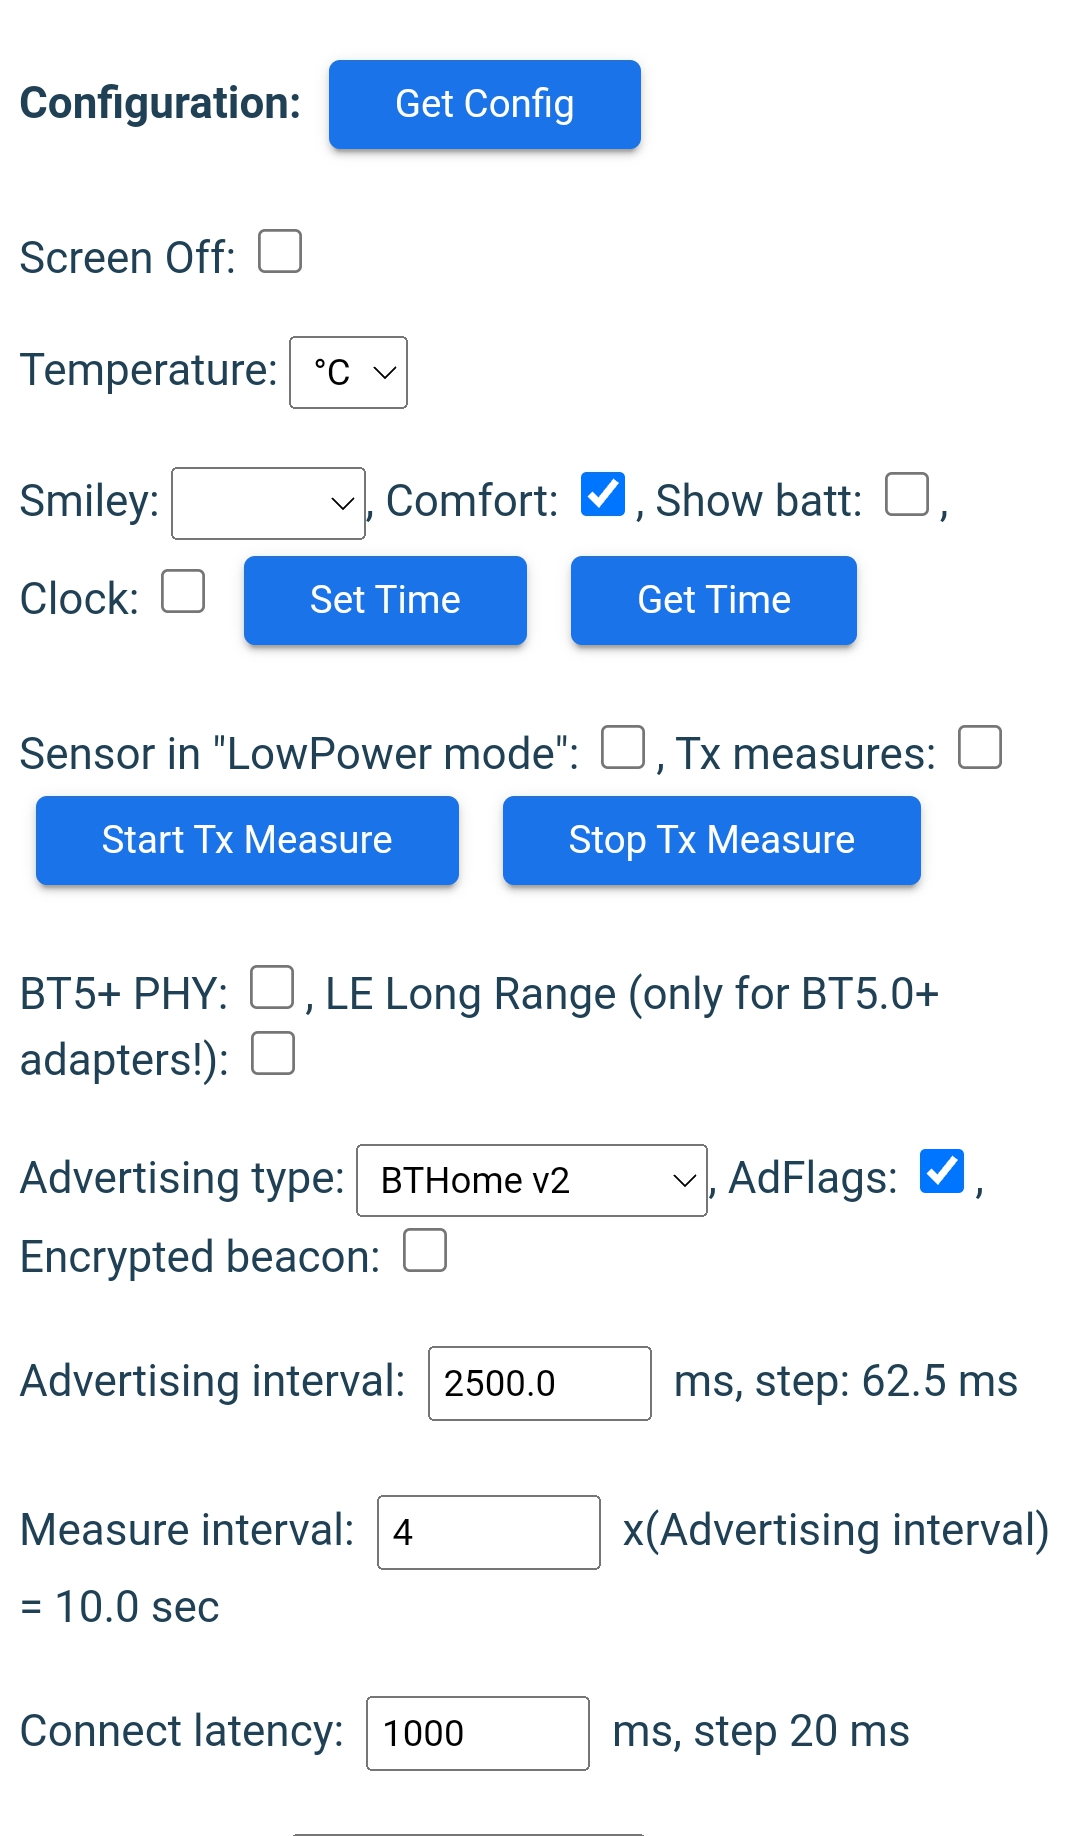The width and height of the screenshot is (1071, 1836).
Task: Uncheck the Comfort checkbox
Action: (x=603, y=494)
